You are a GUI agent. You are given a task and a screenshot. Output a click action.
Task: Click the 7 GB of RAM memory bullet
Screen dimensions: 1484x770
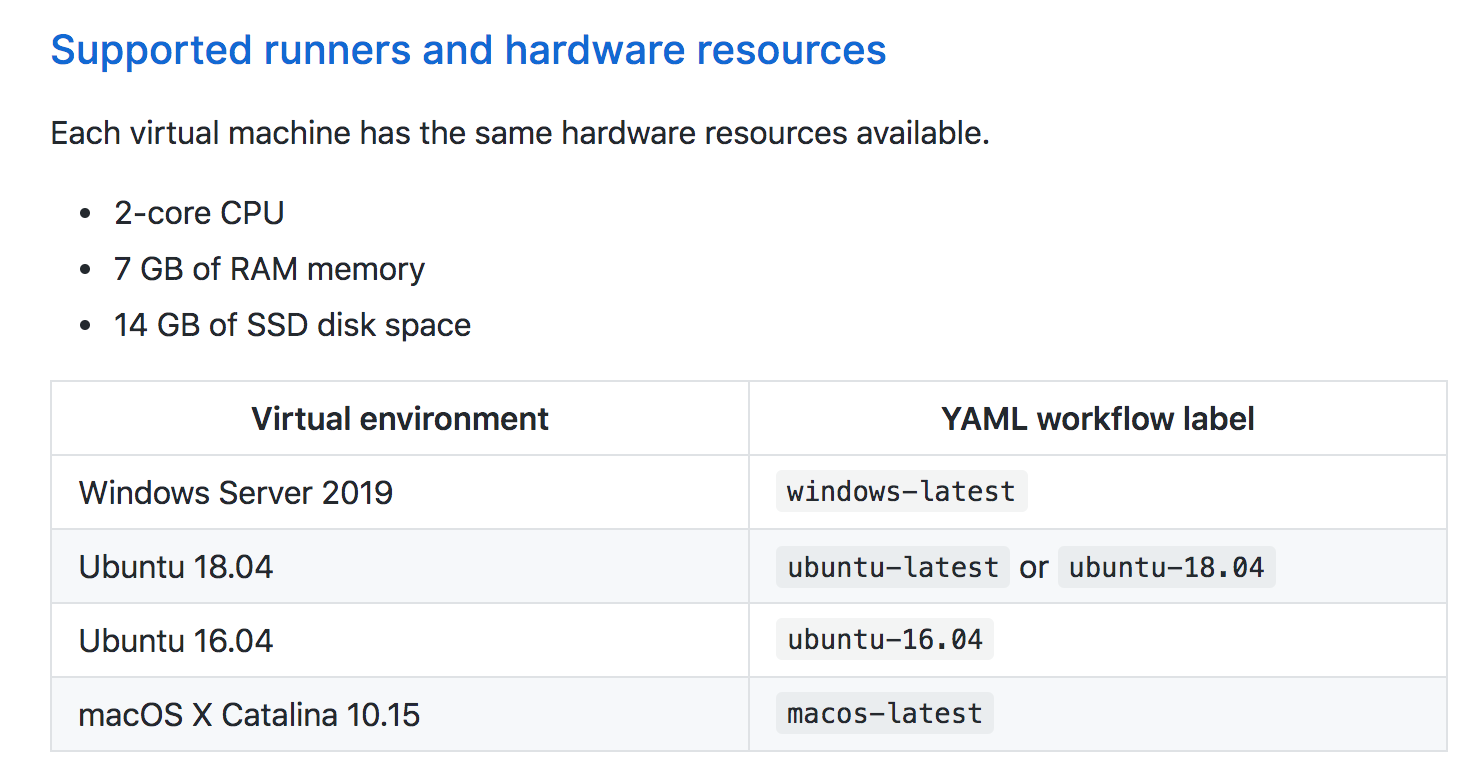[x=270, y=269]
